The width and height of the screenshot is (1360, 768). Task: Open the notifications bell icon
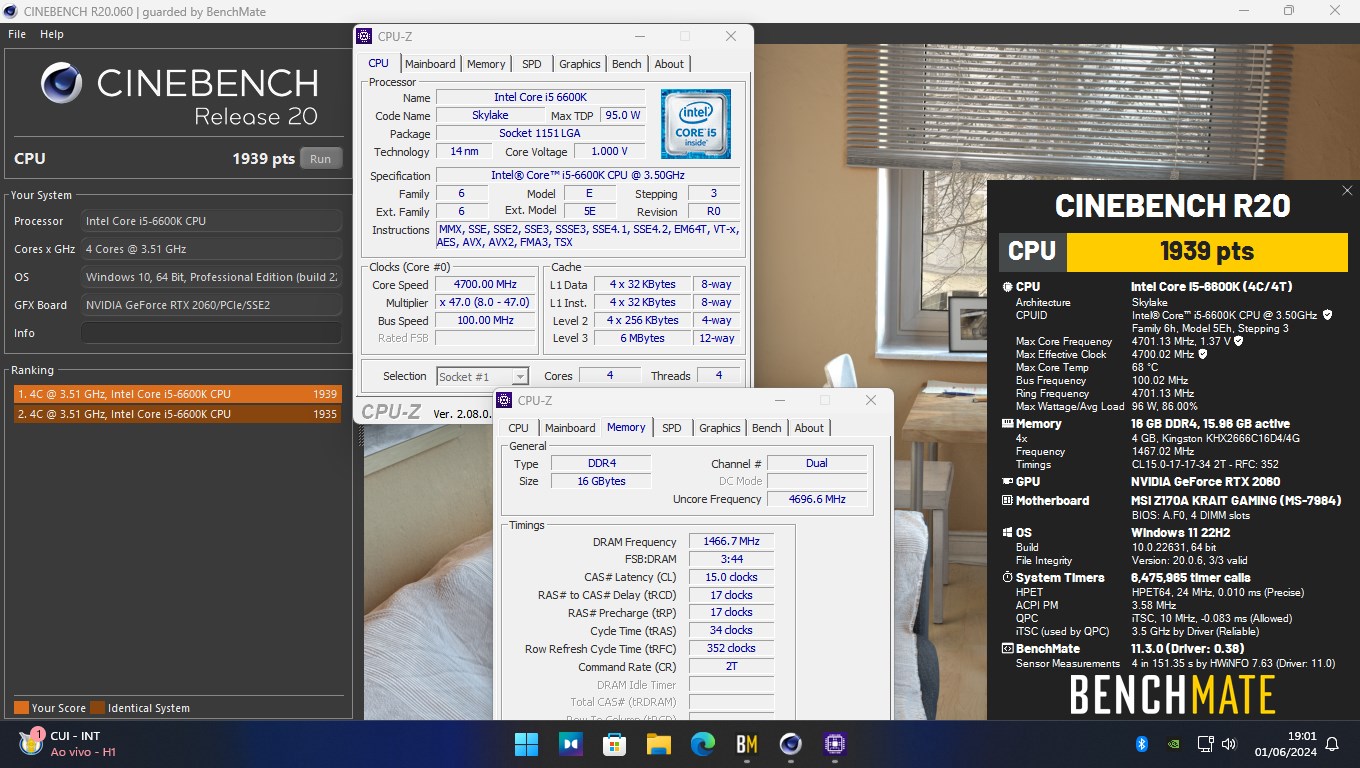pyautogui.click(x=1332, y=744)
